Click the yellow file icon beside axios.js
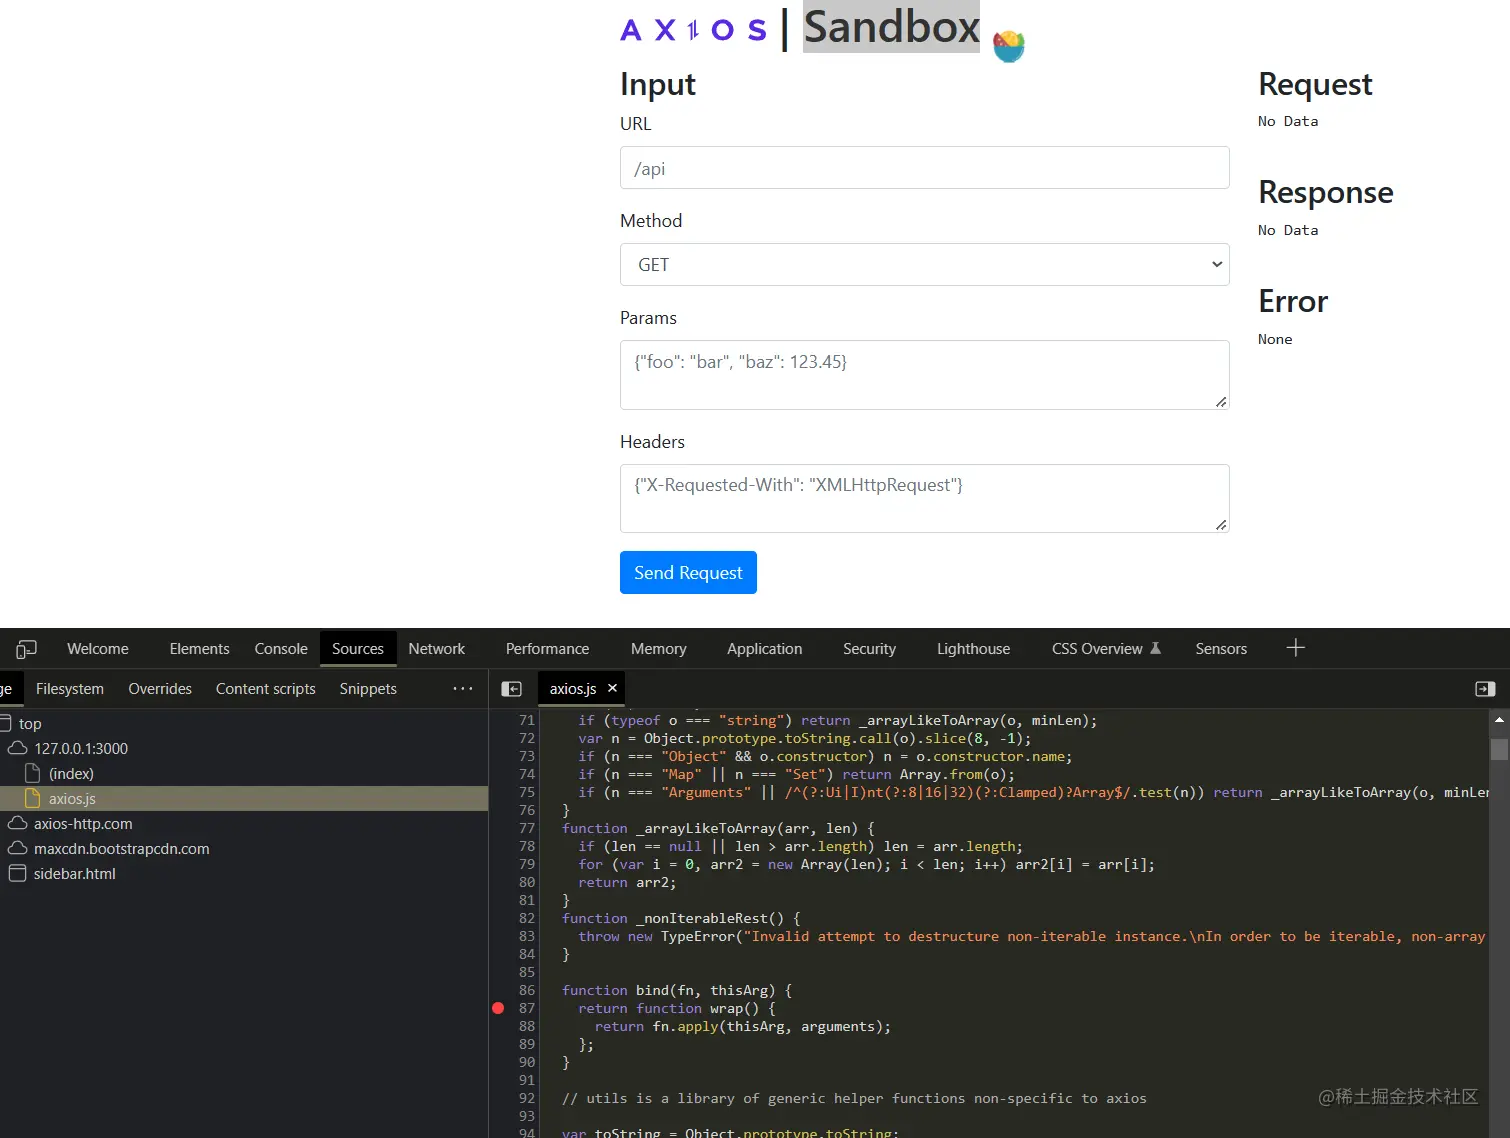Image resolution: width=1510 pixels, height=1138 pixels. (32, 798)
